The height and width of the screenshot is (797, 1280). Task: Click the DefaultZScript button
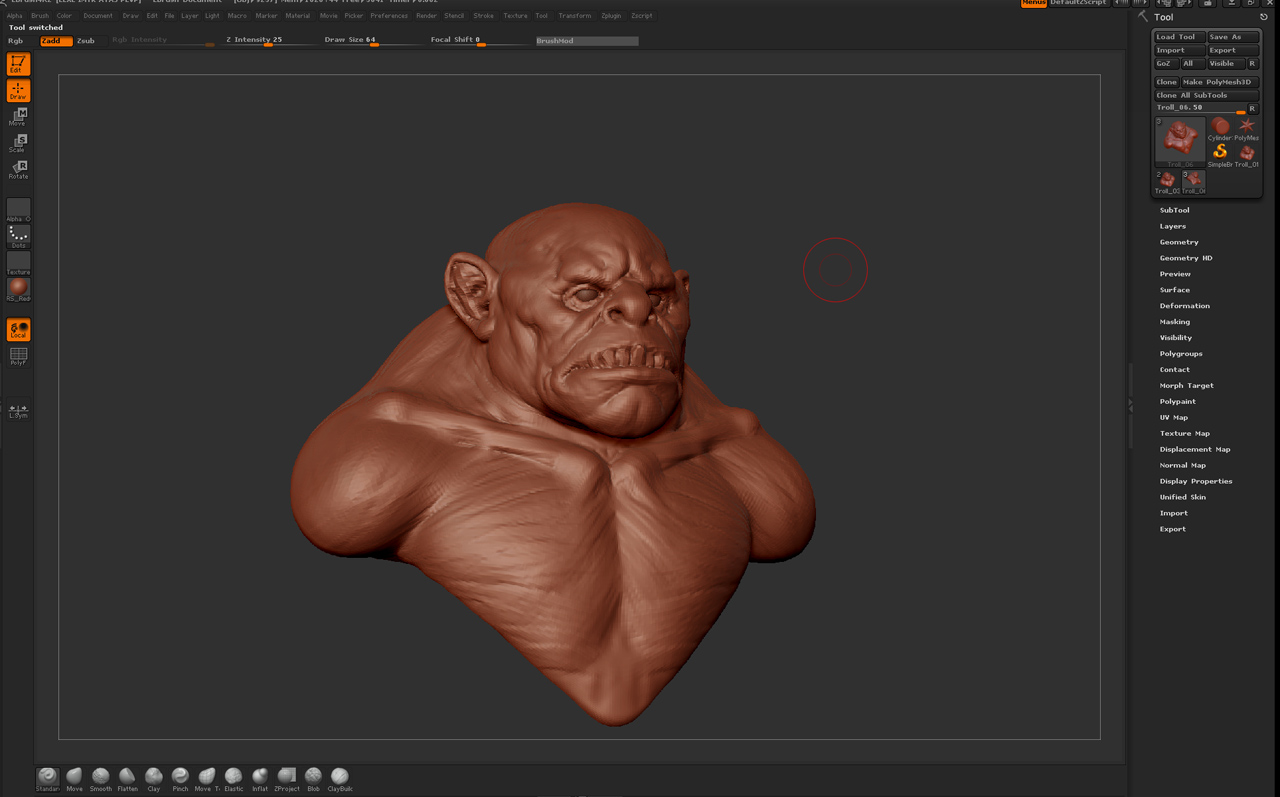coord(1079,3)
